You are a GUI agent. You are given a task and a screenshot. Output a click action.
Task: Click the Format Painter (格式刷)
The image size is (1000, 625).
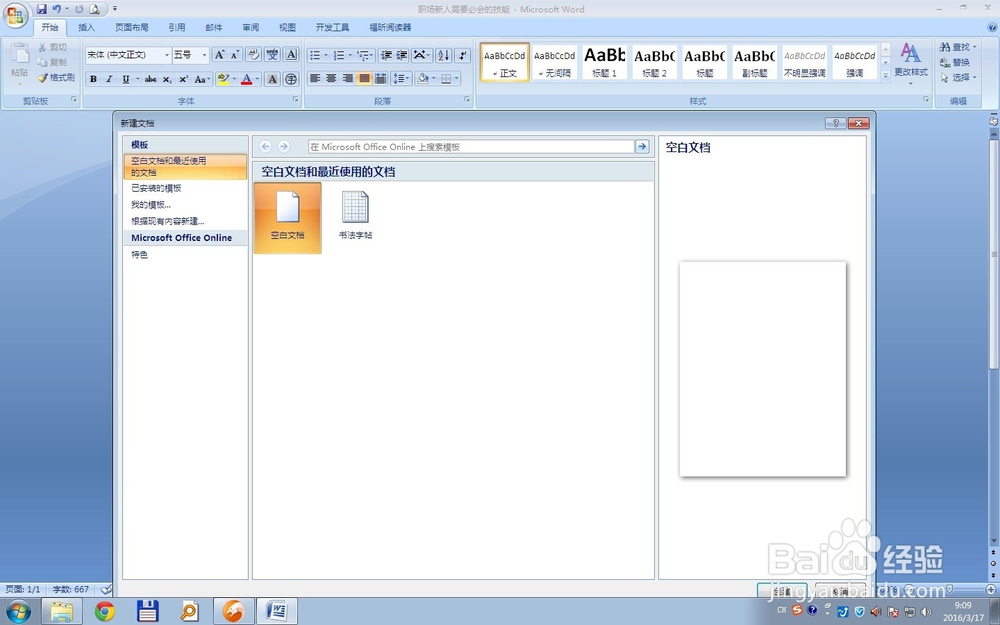56,78
